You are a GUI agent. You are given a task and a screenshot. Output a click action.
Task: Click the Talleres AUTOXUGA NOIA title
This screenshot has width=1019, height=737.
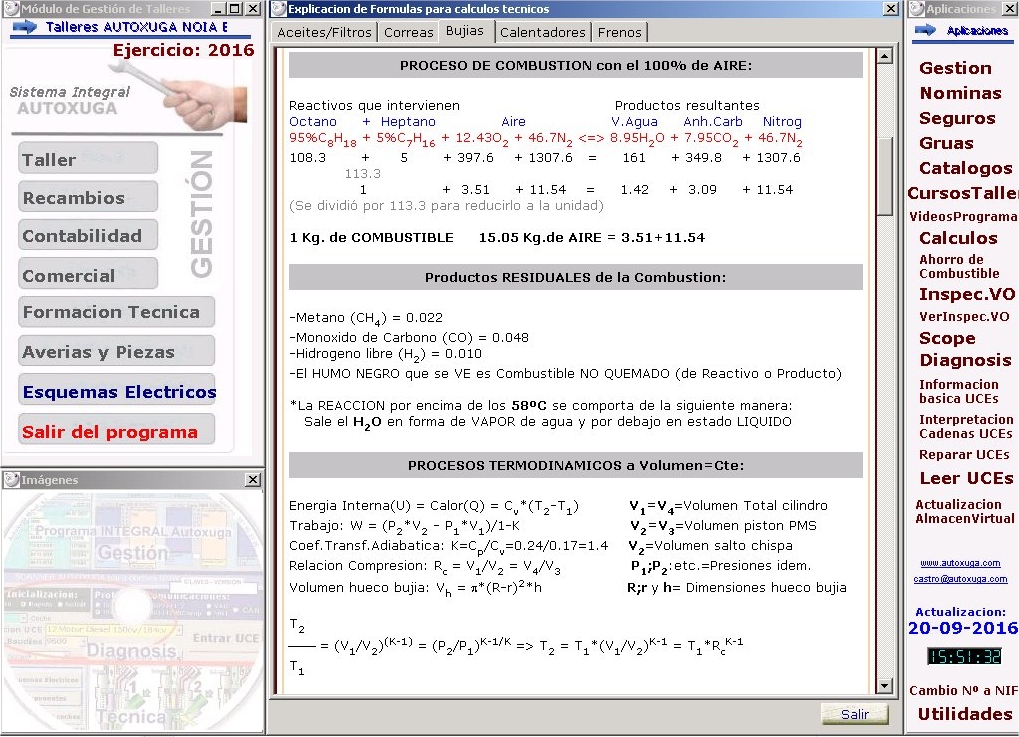click(x=136, y=27)
